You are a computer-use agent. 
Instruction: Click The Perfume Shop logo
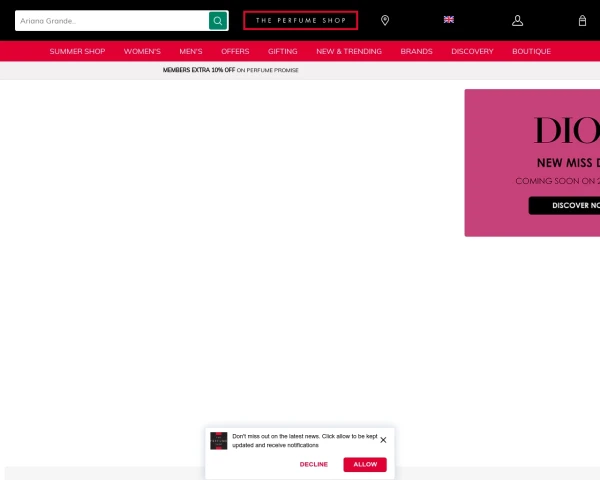tap(300, 21)
